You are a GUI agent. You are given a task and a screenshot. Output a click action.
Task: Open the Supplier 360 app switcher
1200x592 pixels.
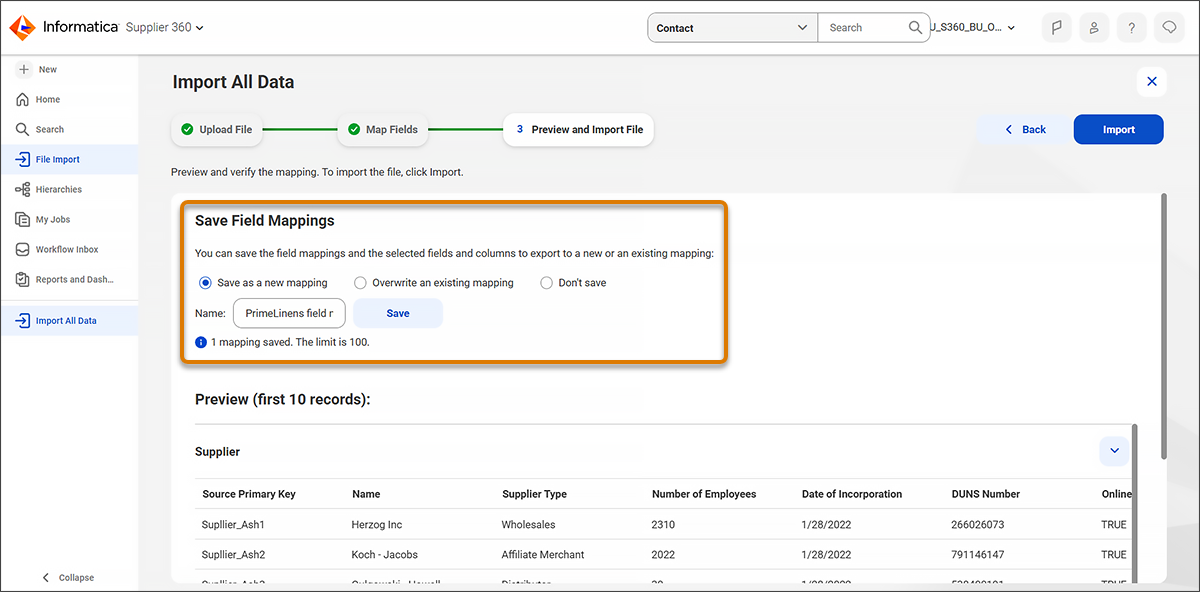click(x=165, y=28)
